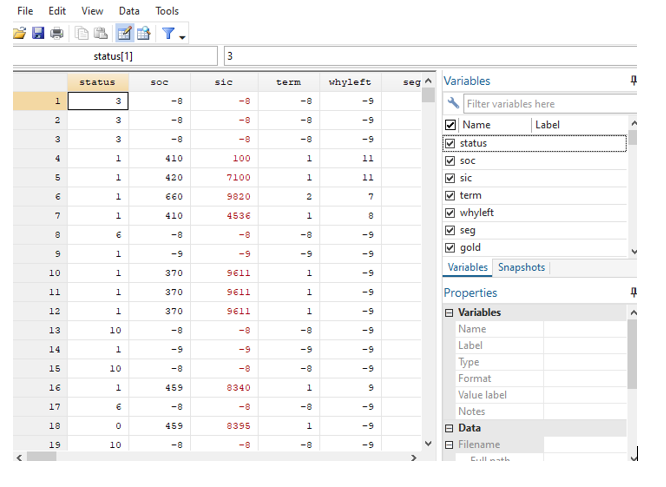
Task: Open the Data menu
Action: pos(129,11)
